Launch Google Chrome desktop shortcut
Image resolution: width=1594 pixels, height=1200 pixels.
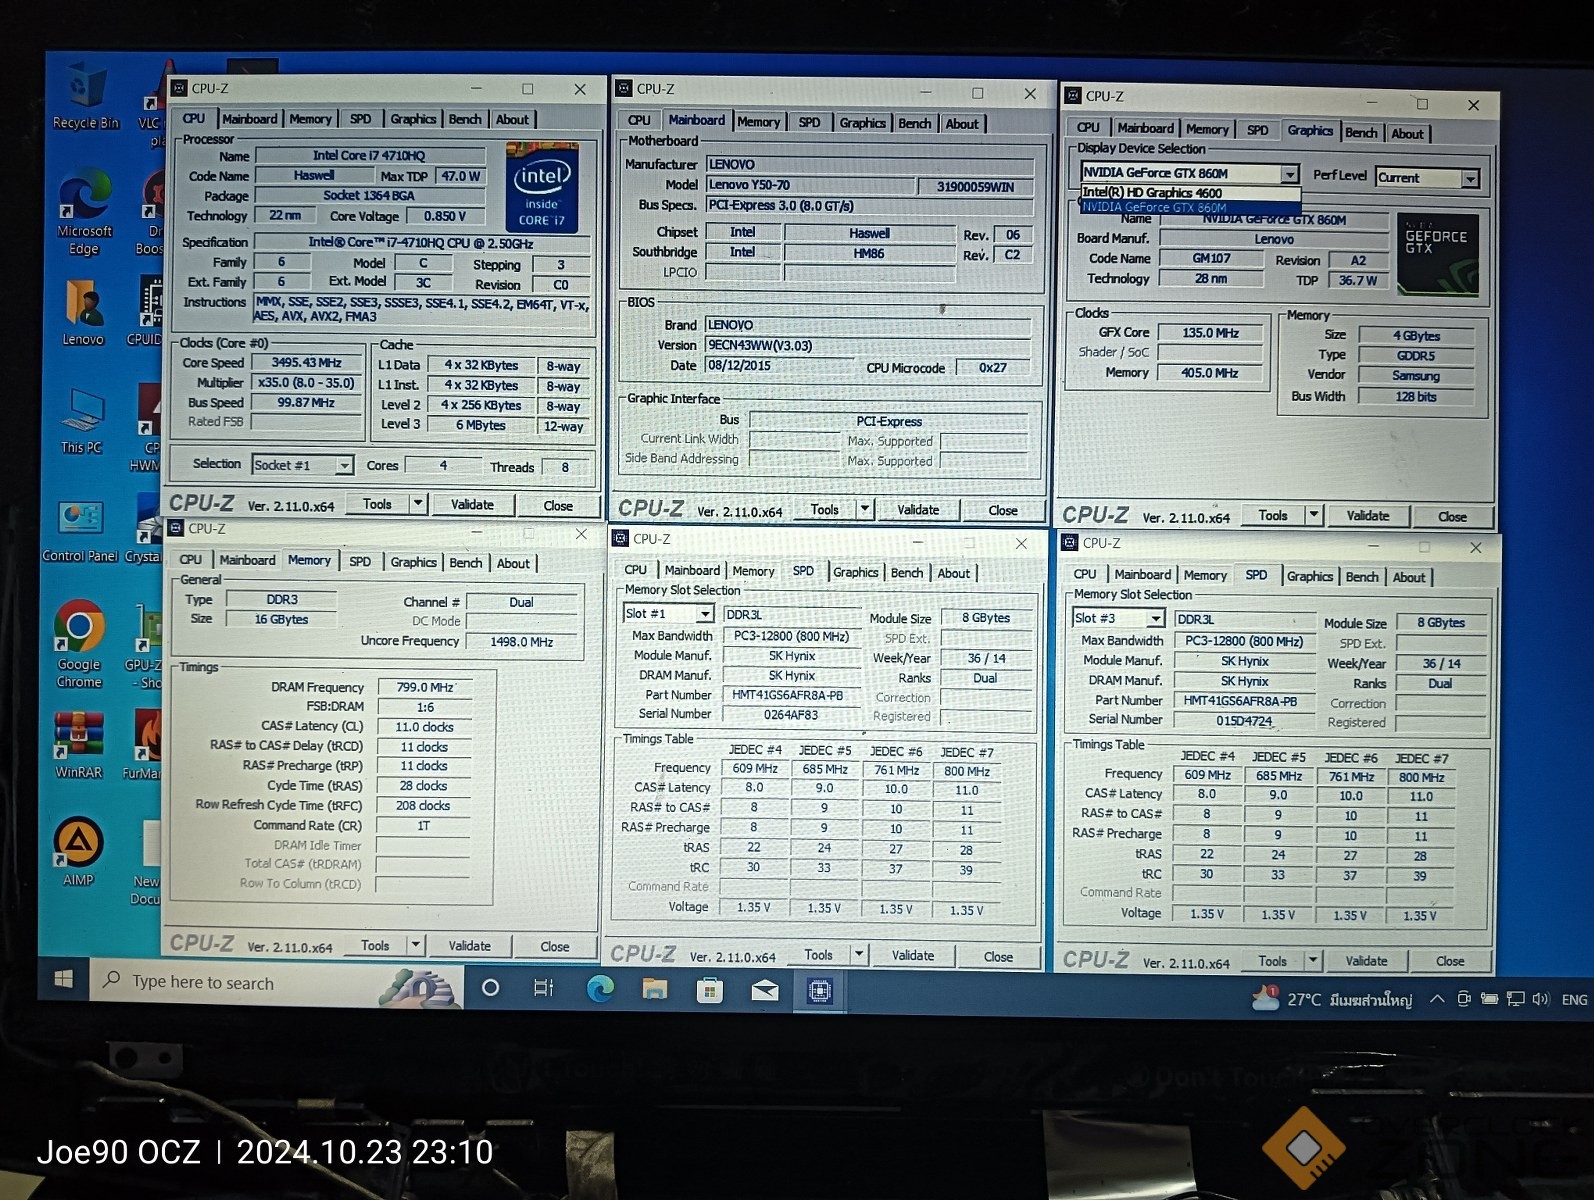tap(79, 645)
